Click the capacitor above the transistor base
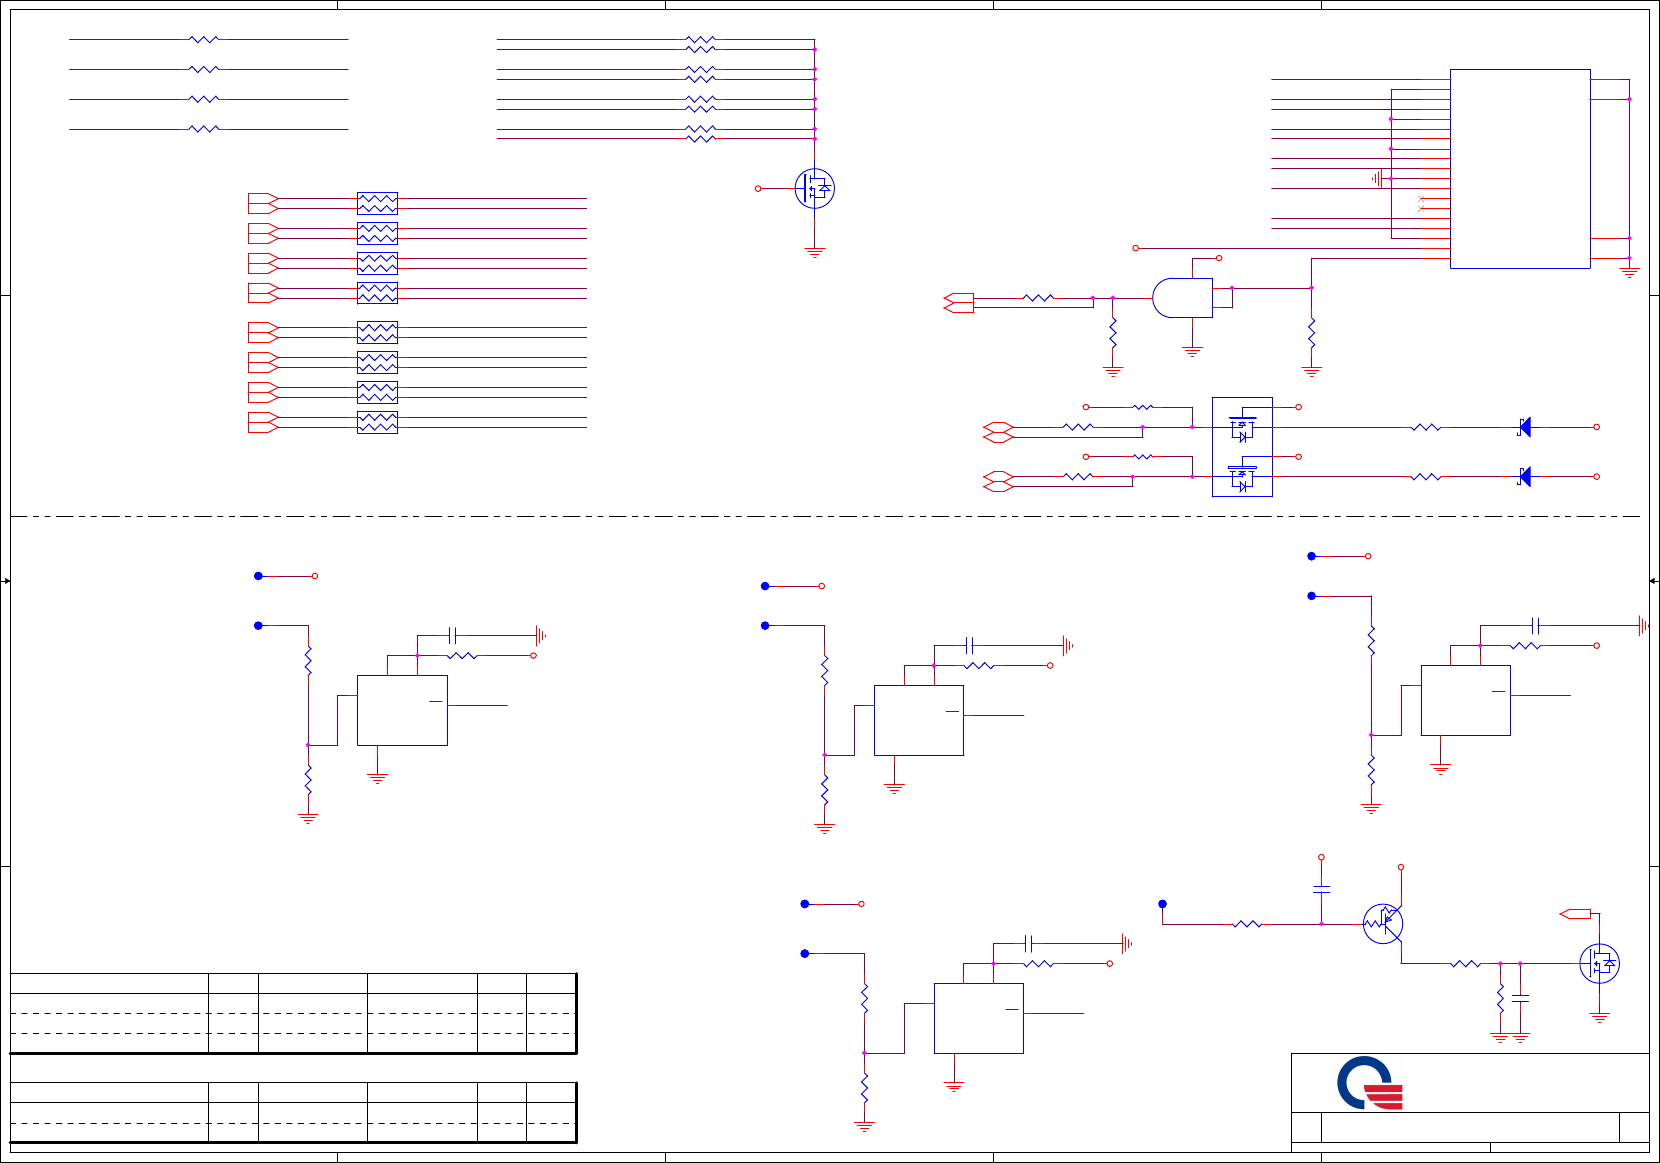Screen dimensions: 1660x1163 [1321, 888]
